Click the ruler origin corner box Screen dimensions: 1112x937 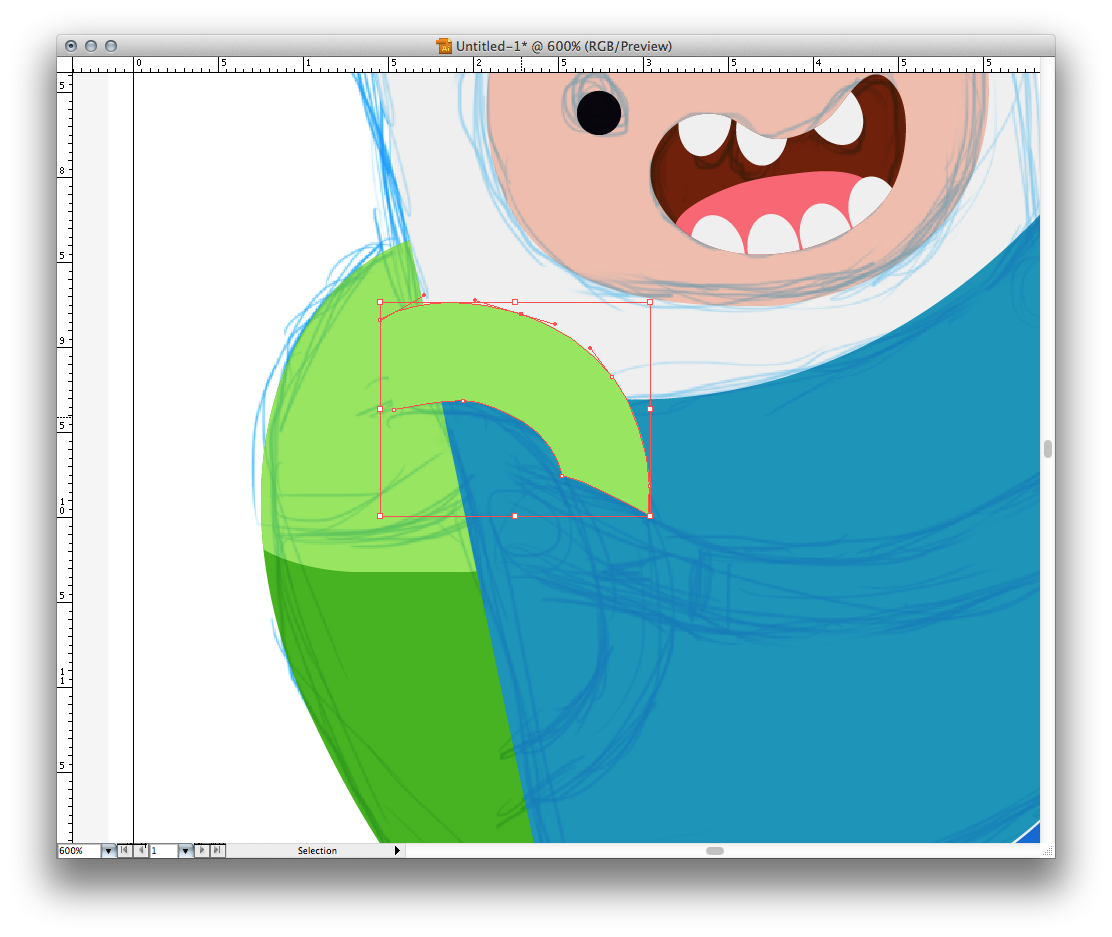coord(65,64)
